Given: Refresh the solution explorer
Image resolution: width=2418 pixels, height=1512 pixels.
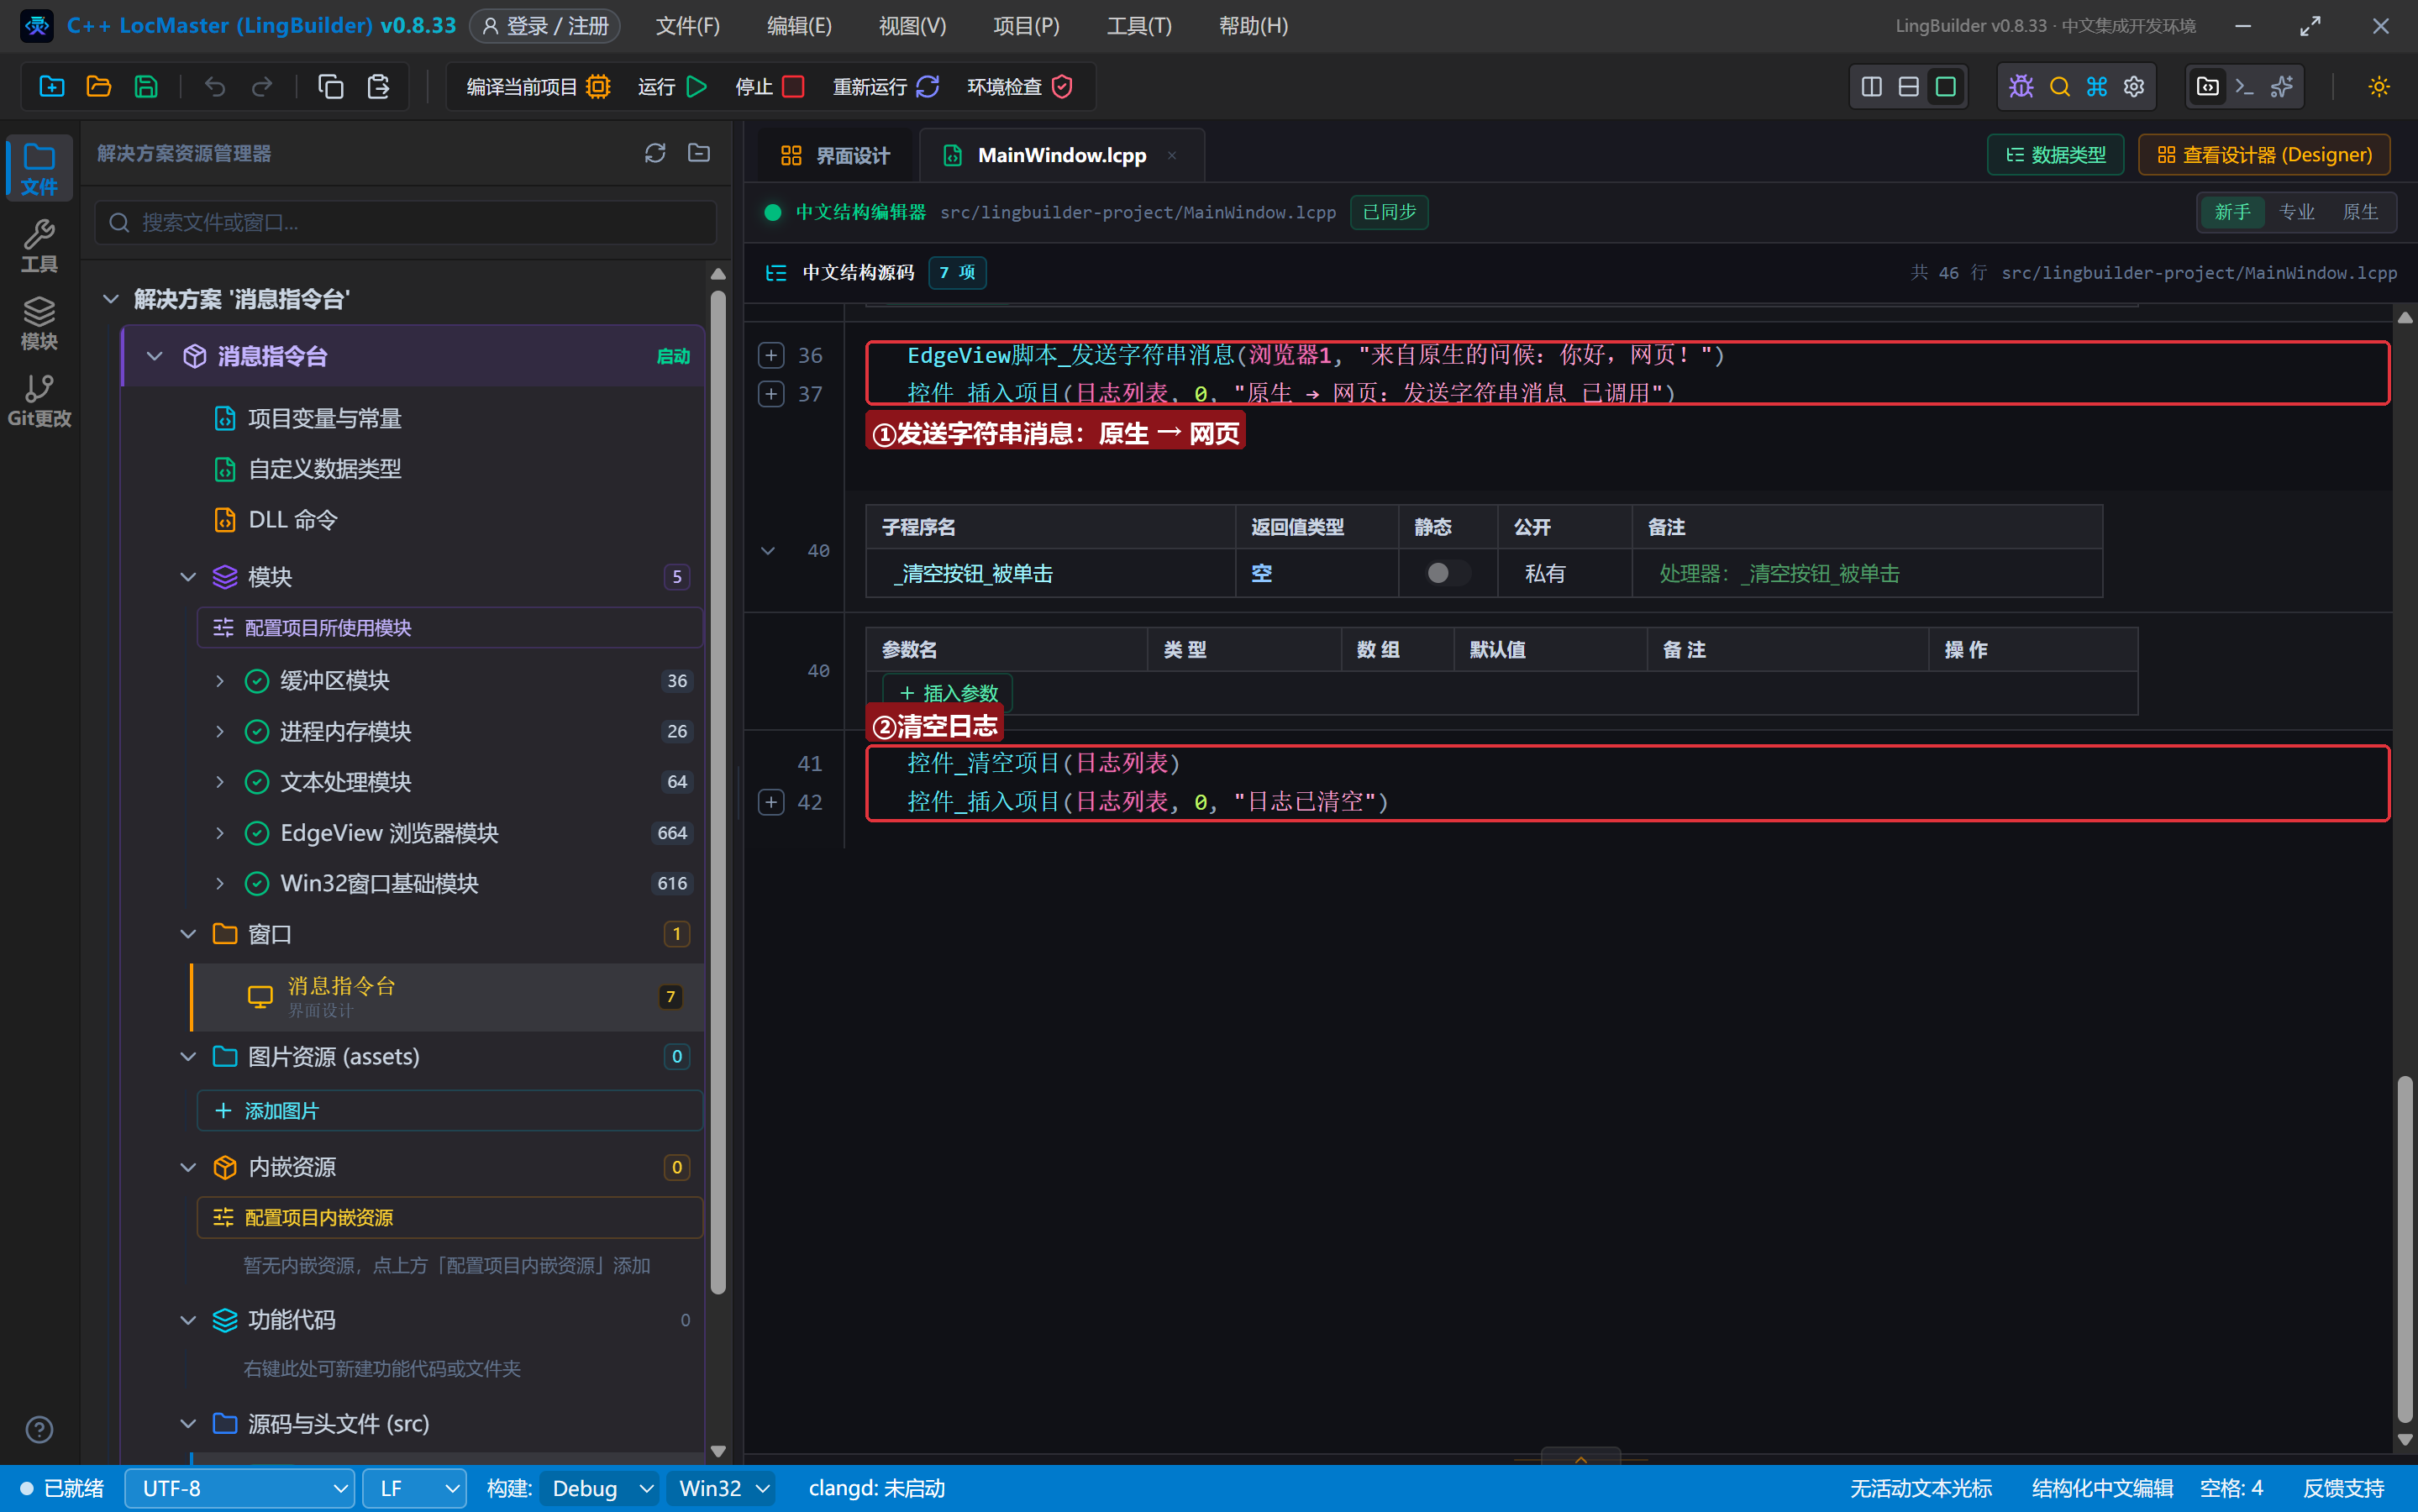Looking at the screenshot, I should coord(655,153).
